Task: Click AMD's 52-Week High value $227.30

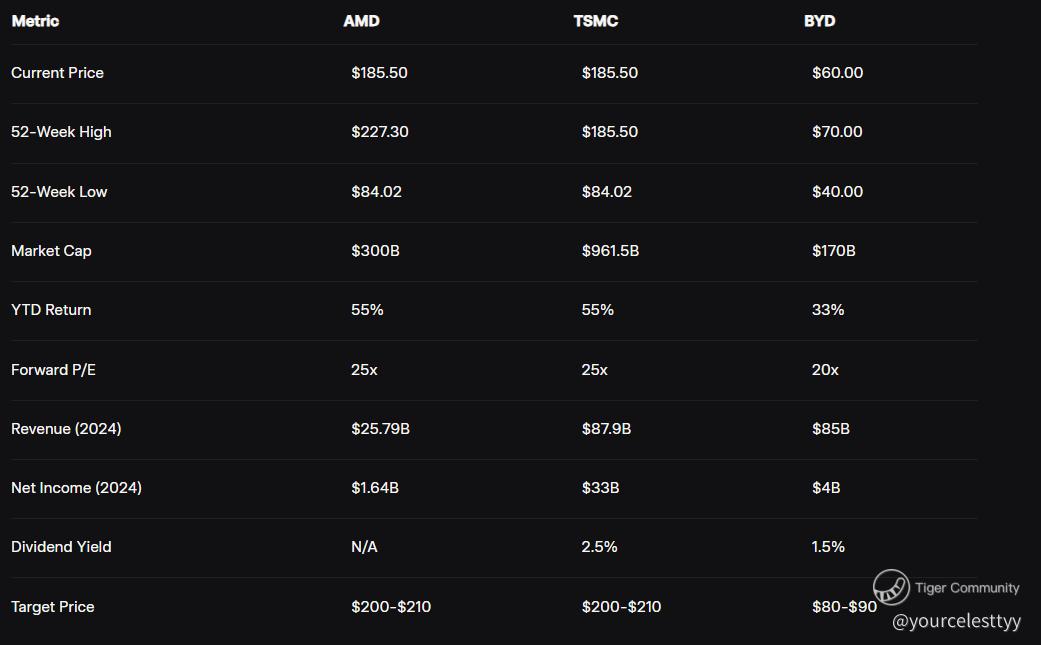Action: 379,132
